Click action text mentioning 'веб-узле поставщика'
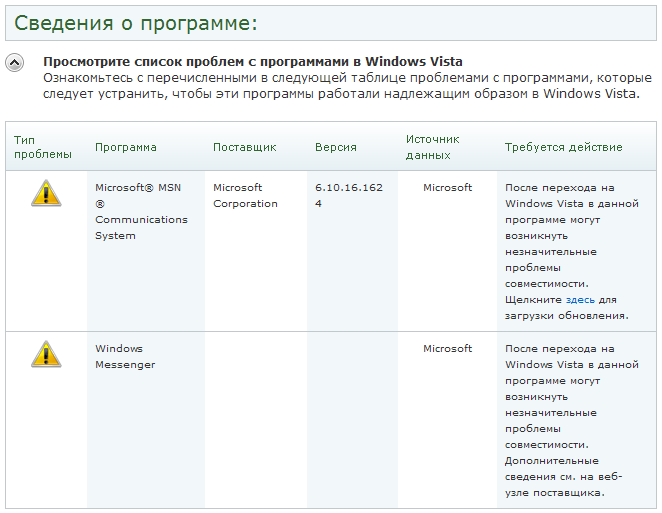Screen dimensions: 662x513 (572, 421)
